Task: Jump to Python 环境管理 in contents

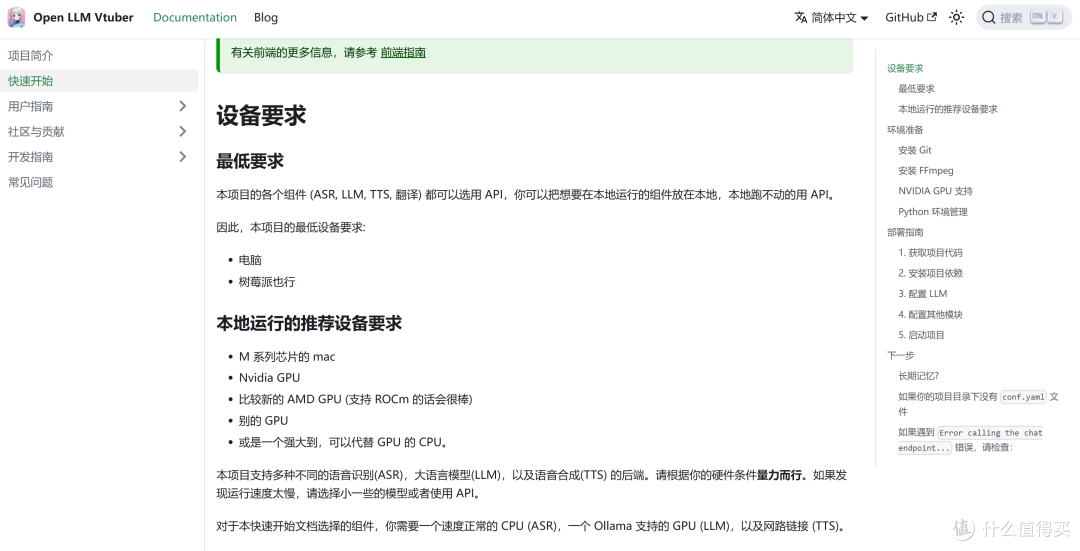Action: [933, 211]
